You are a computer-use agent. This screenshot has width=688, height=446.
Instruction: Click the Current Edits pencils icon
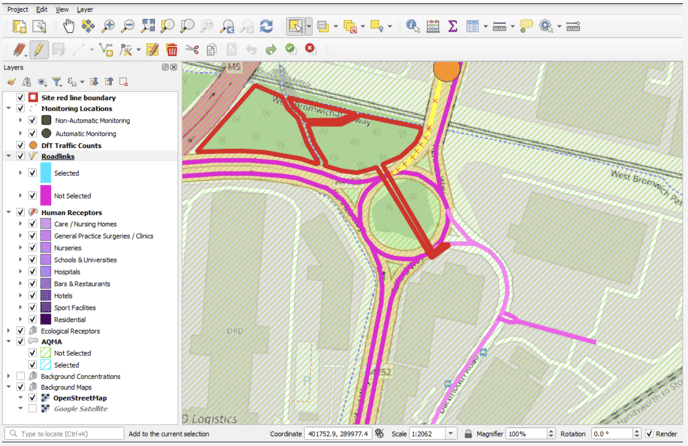pyautogui.click(x=19, y=50)
